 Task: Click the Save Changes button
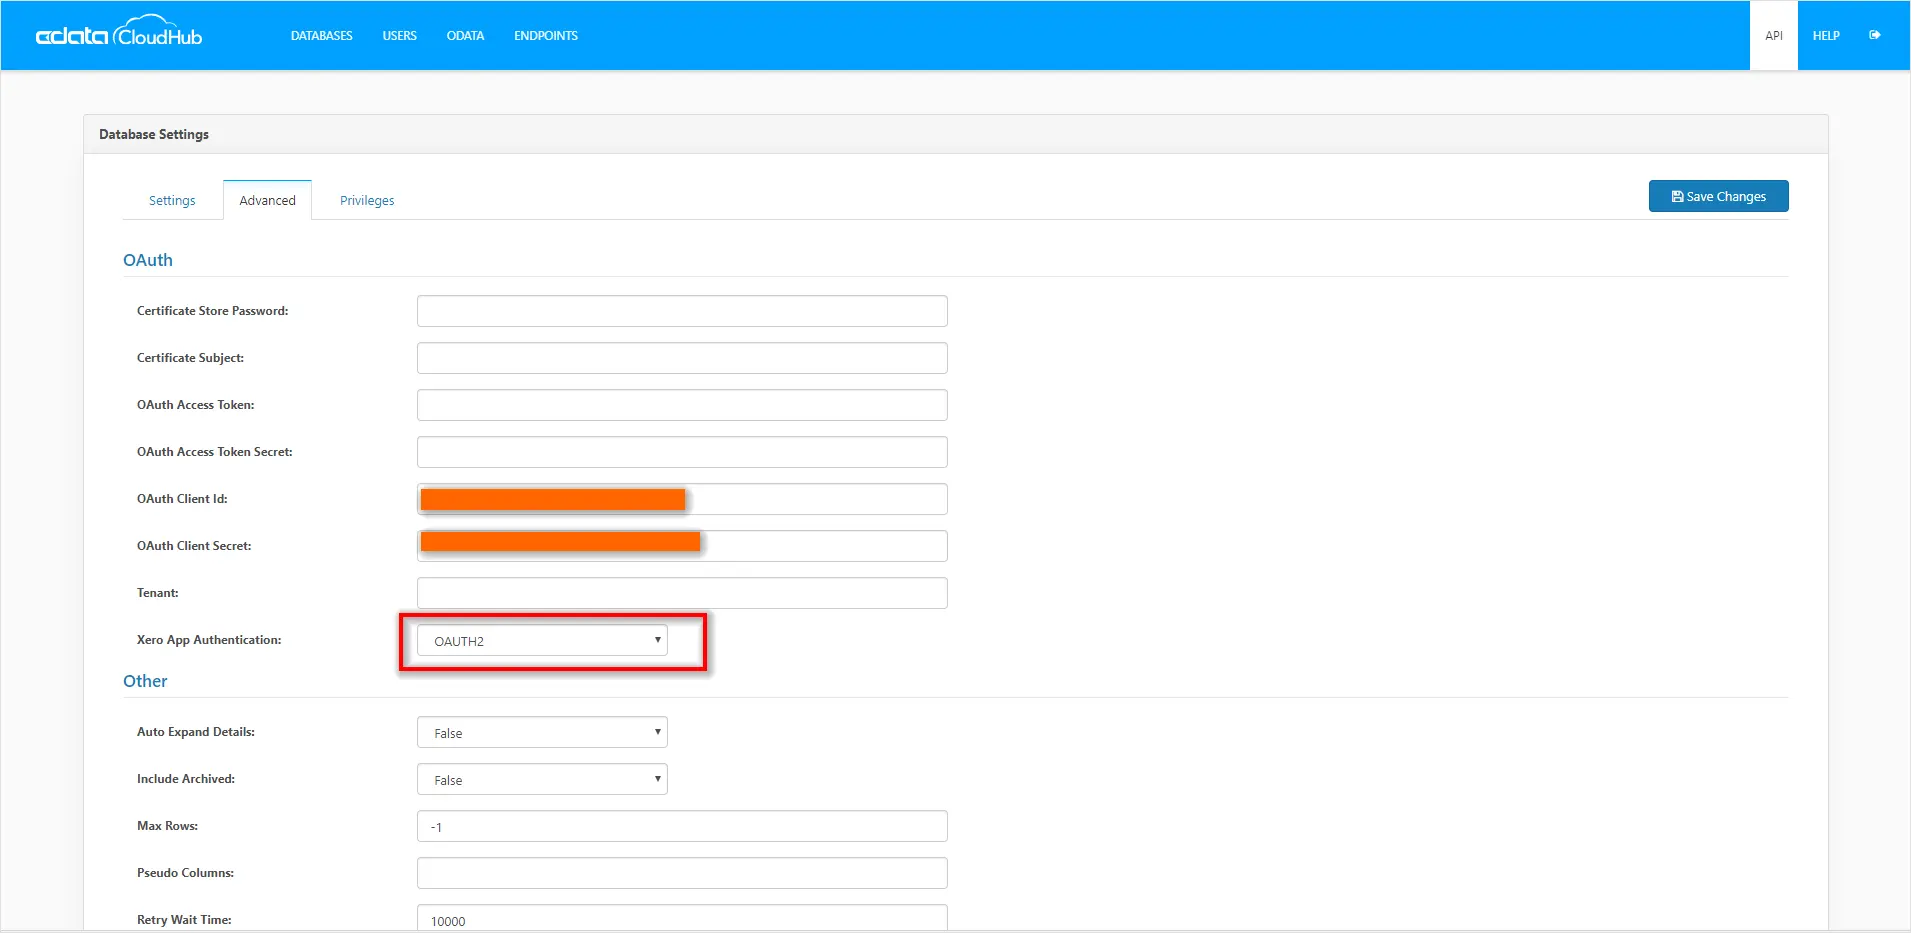(1718, 195)
